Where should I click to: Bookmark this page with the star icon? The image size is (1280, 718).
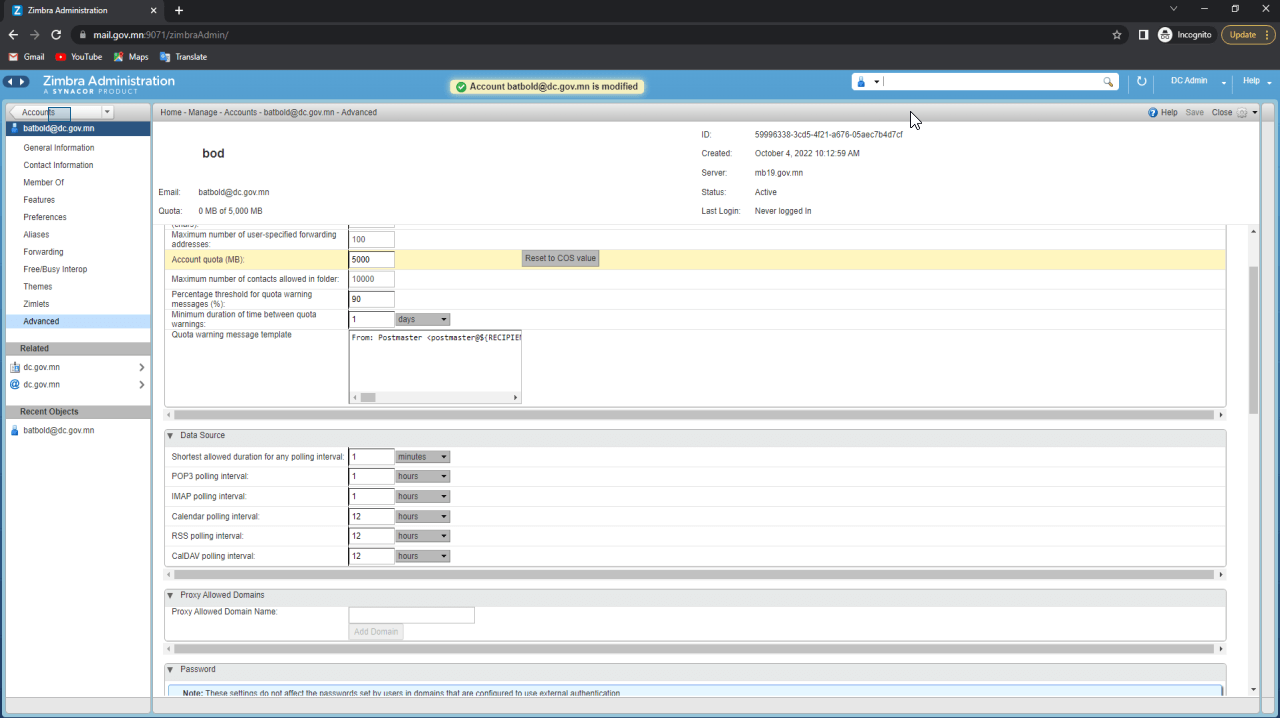click(1117, 34)
